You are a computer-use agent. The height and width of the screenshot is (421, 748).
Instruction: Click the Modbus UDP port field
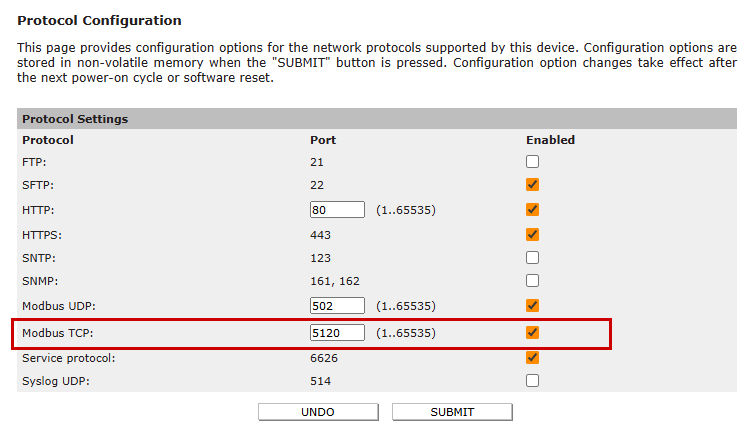tap(337, 306)
